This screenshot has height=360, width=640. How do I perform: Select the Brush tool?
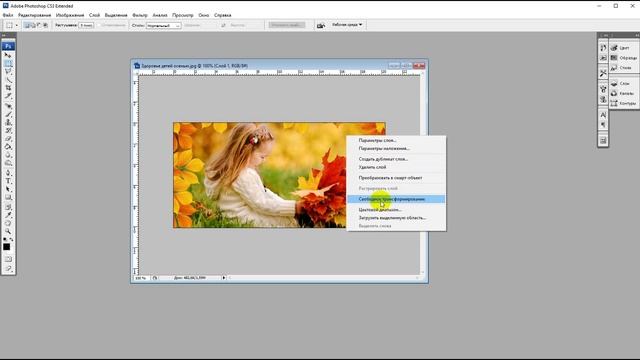coord(8,114)
